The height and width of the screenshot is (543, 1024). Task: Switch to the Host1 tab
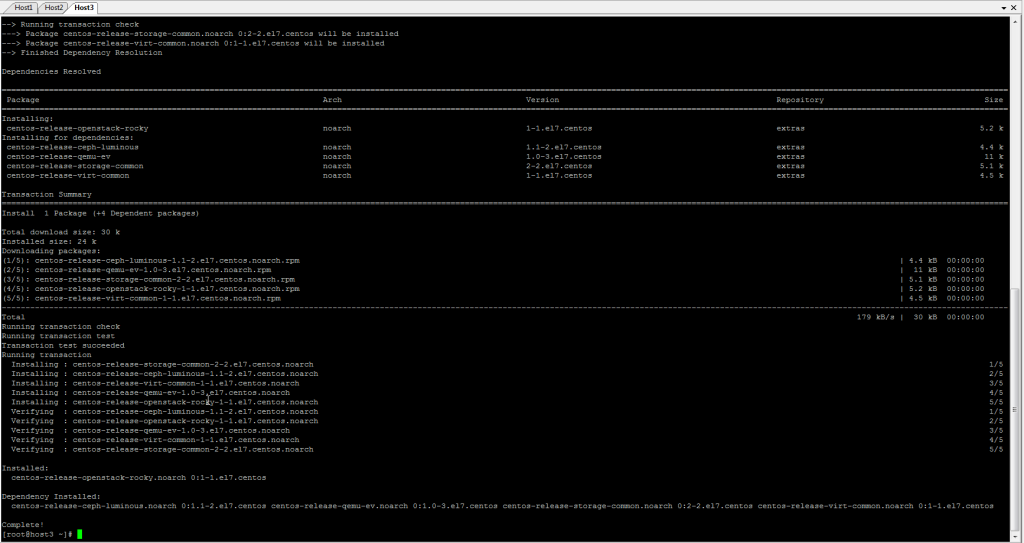[23, 7]
